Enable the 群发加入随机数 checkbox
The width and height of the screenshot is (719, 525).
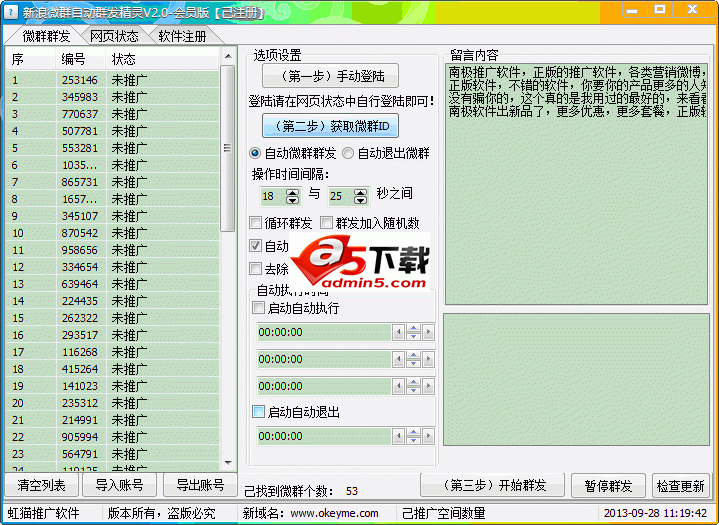326,223
